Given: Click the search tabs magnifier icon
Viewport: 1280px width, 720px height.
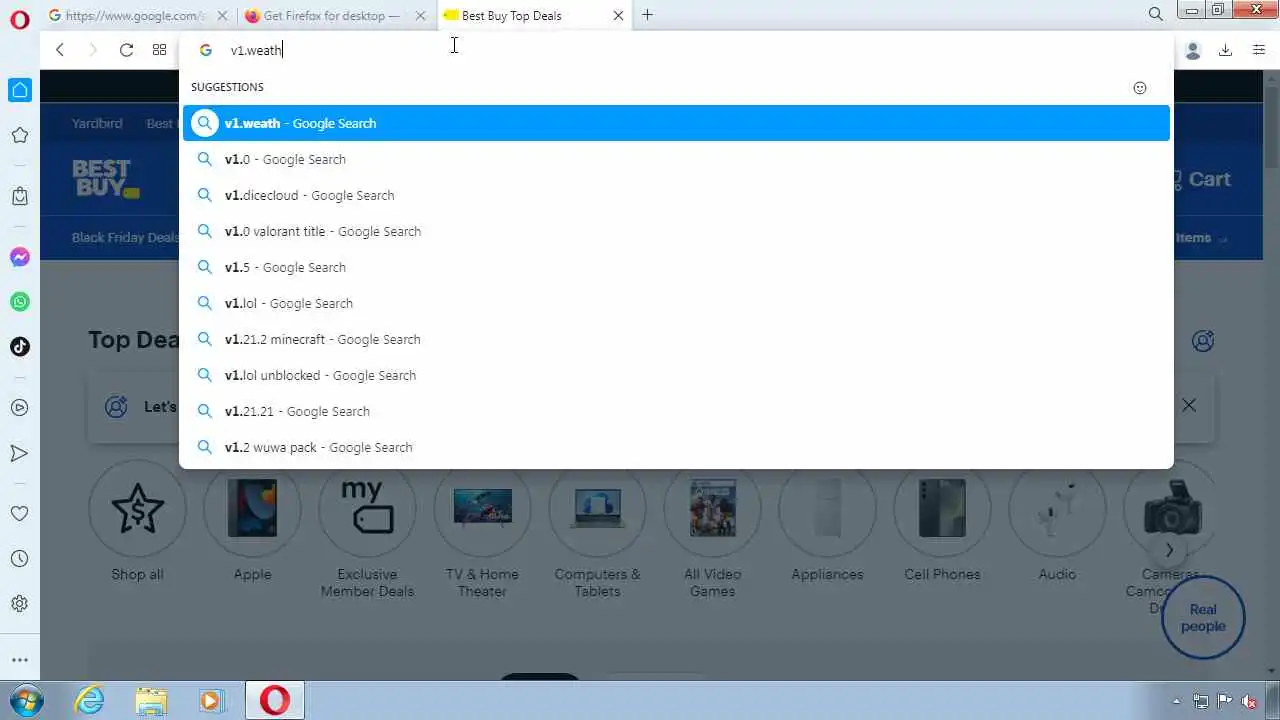Looking at the screenshot, I should tap(1156, 14).
